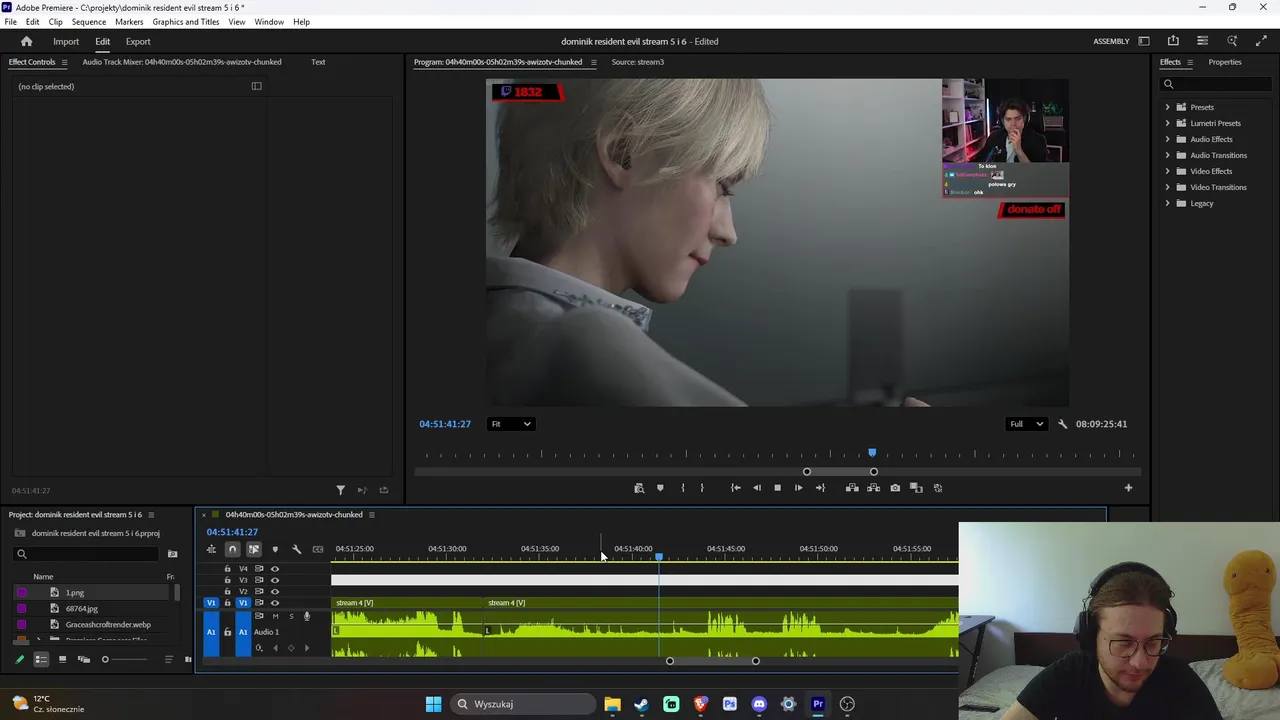Switch to the Export workspace
Image resolution: width=1280 pixels, height=720 pixels.
[x=138, y=41]
